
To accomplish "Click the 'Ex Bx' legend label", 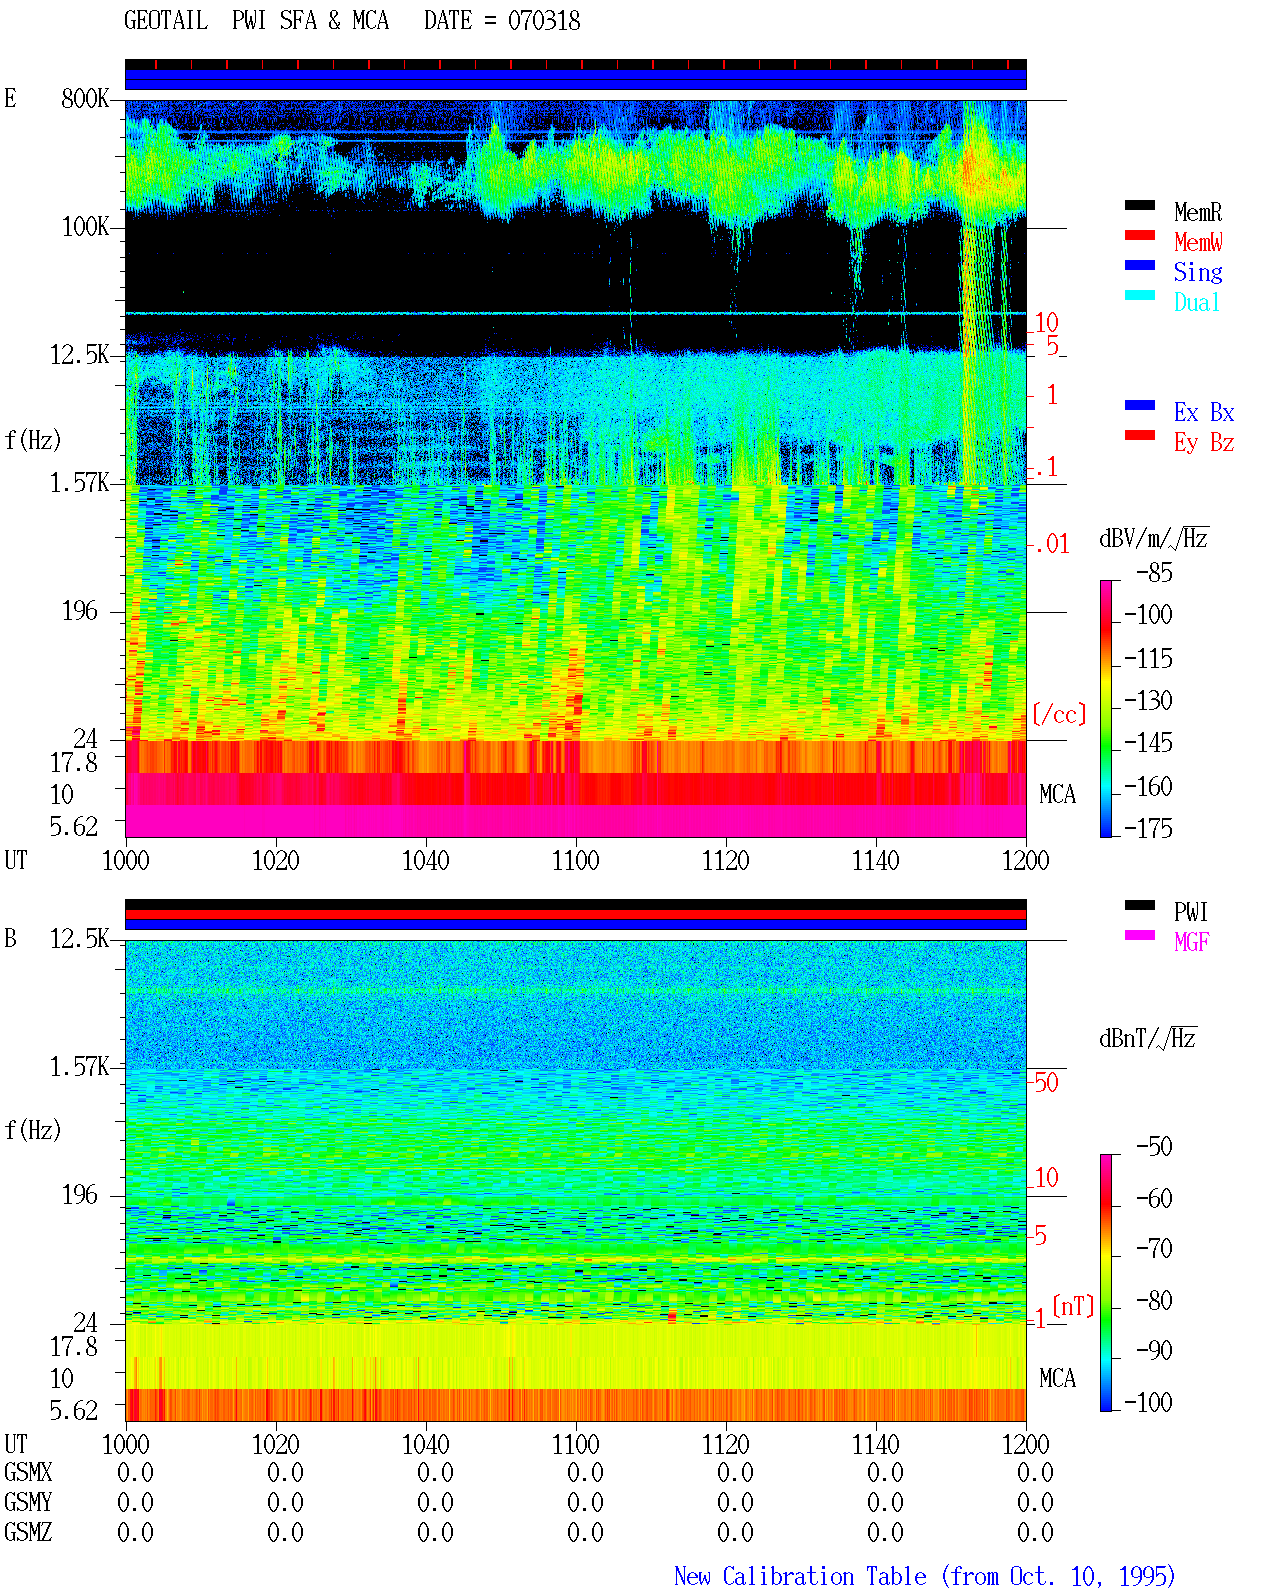I will [x=1204, y=412].
